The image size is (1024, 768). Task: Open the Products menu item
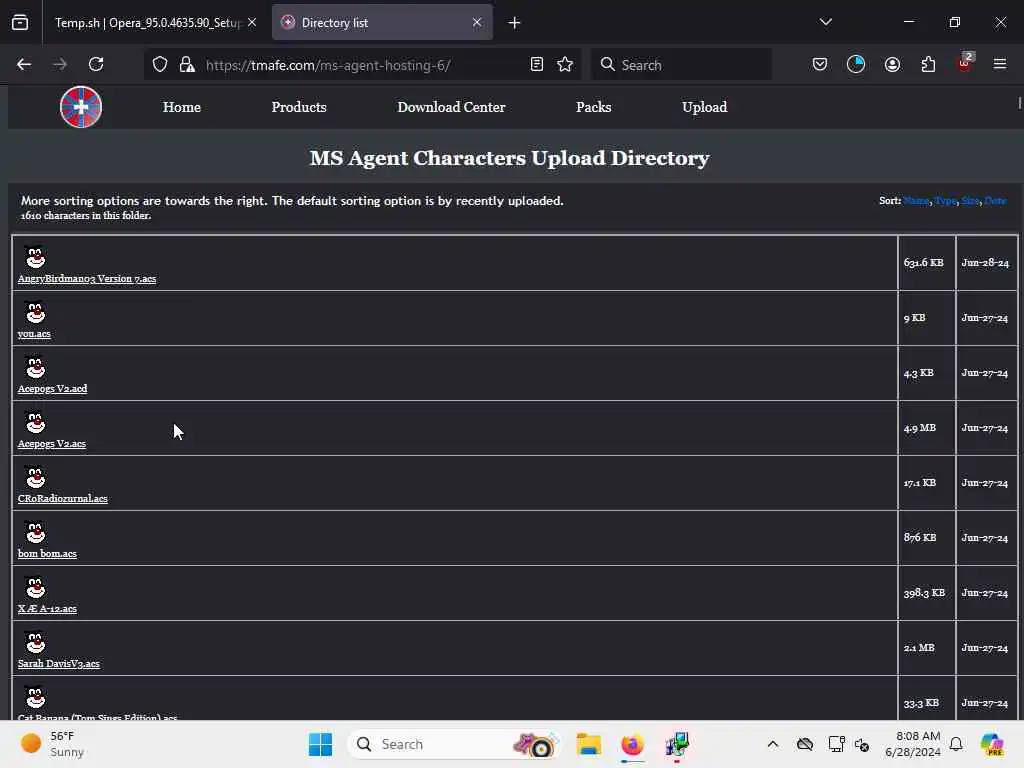pos(298,107)
